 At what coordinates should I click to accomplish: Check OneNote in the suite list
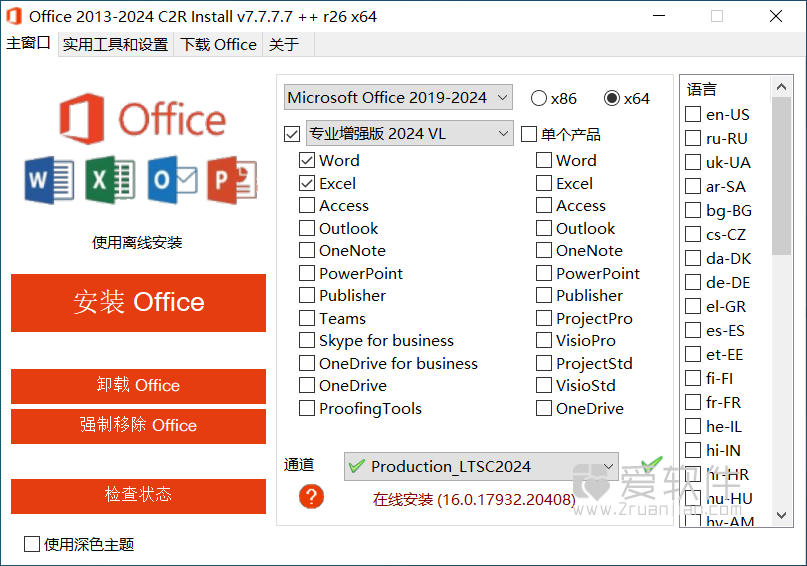coord(307,250)
